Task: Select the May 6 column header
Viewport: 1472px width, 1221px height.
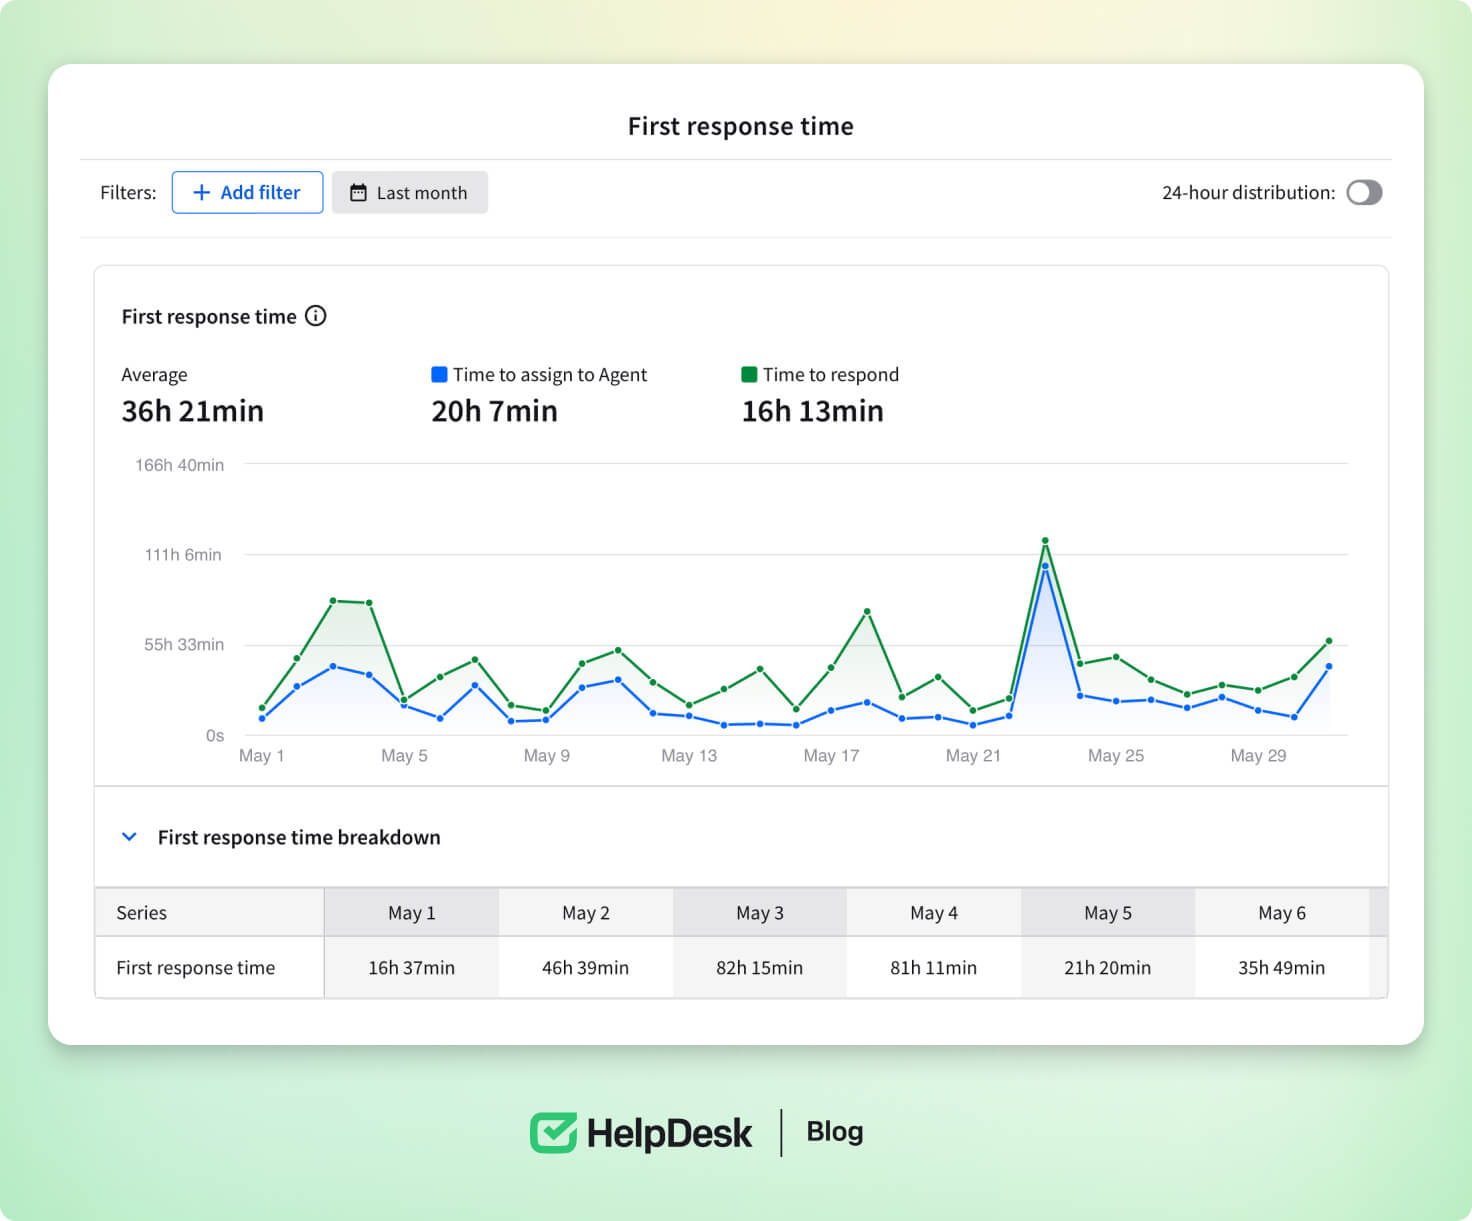Action: point(1281,913)
